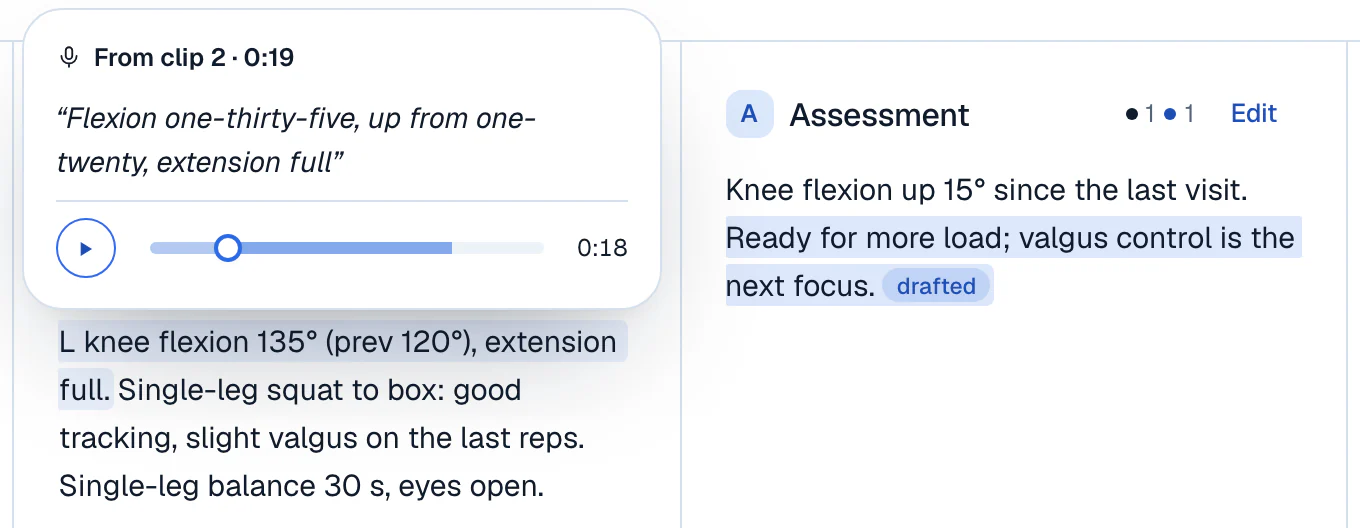
Task: Select the Assessment section heading
Action: pos(879,115)
